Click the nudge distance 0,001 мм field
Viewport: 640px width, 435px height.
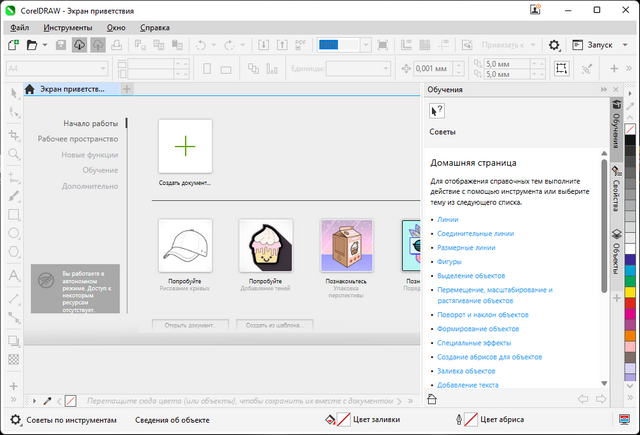coord(433,69)
